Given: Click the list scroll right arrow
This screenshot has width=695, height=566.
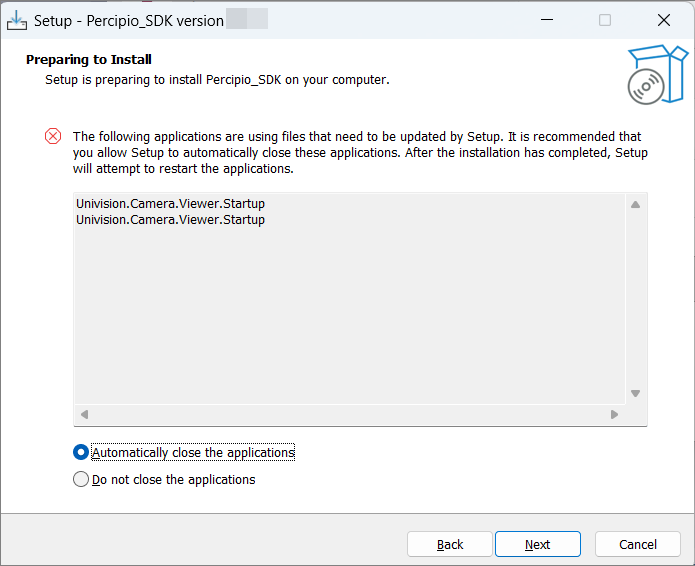Looking at the screenshot, I should pos(614,414).
